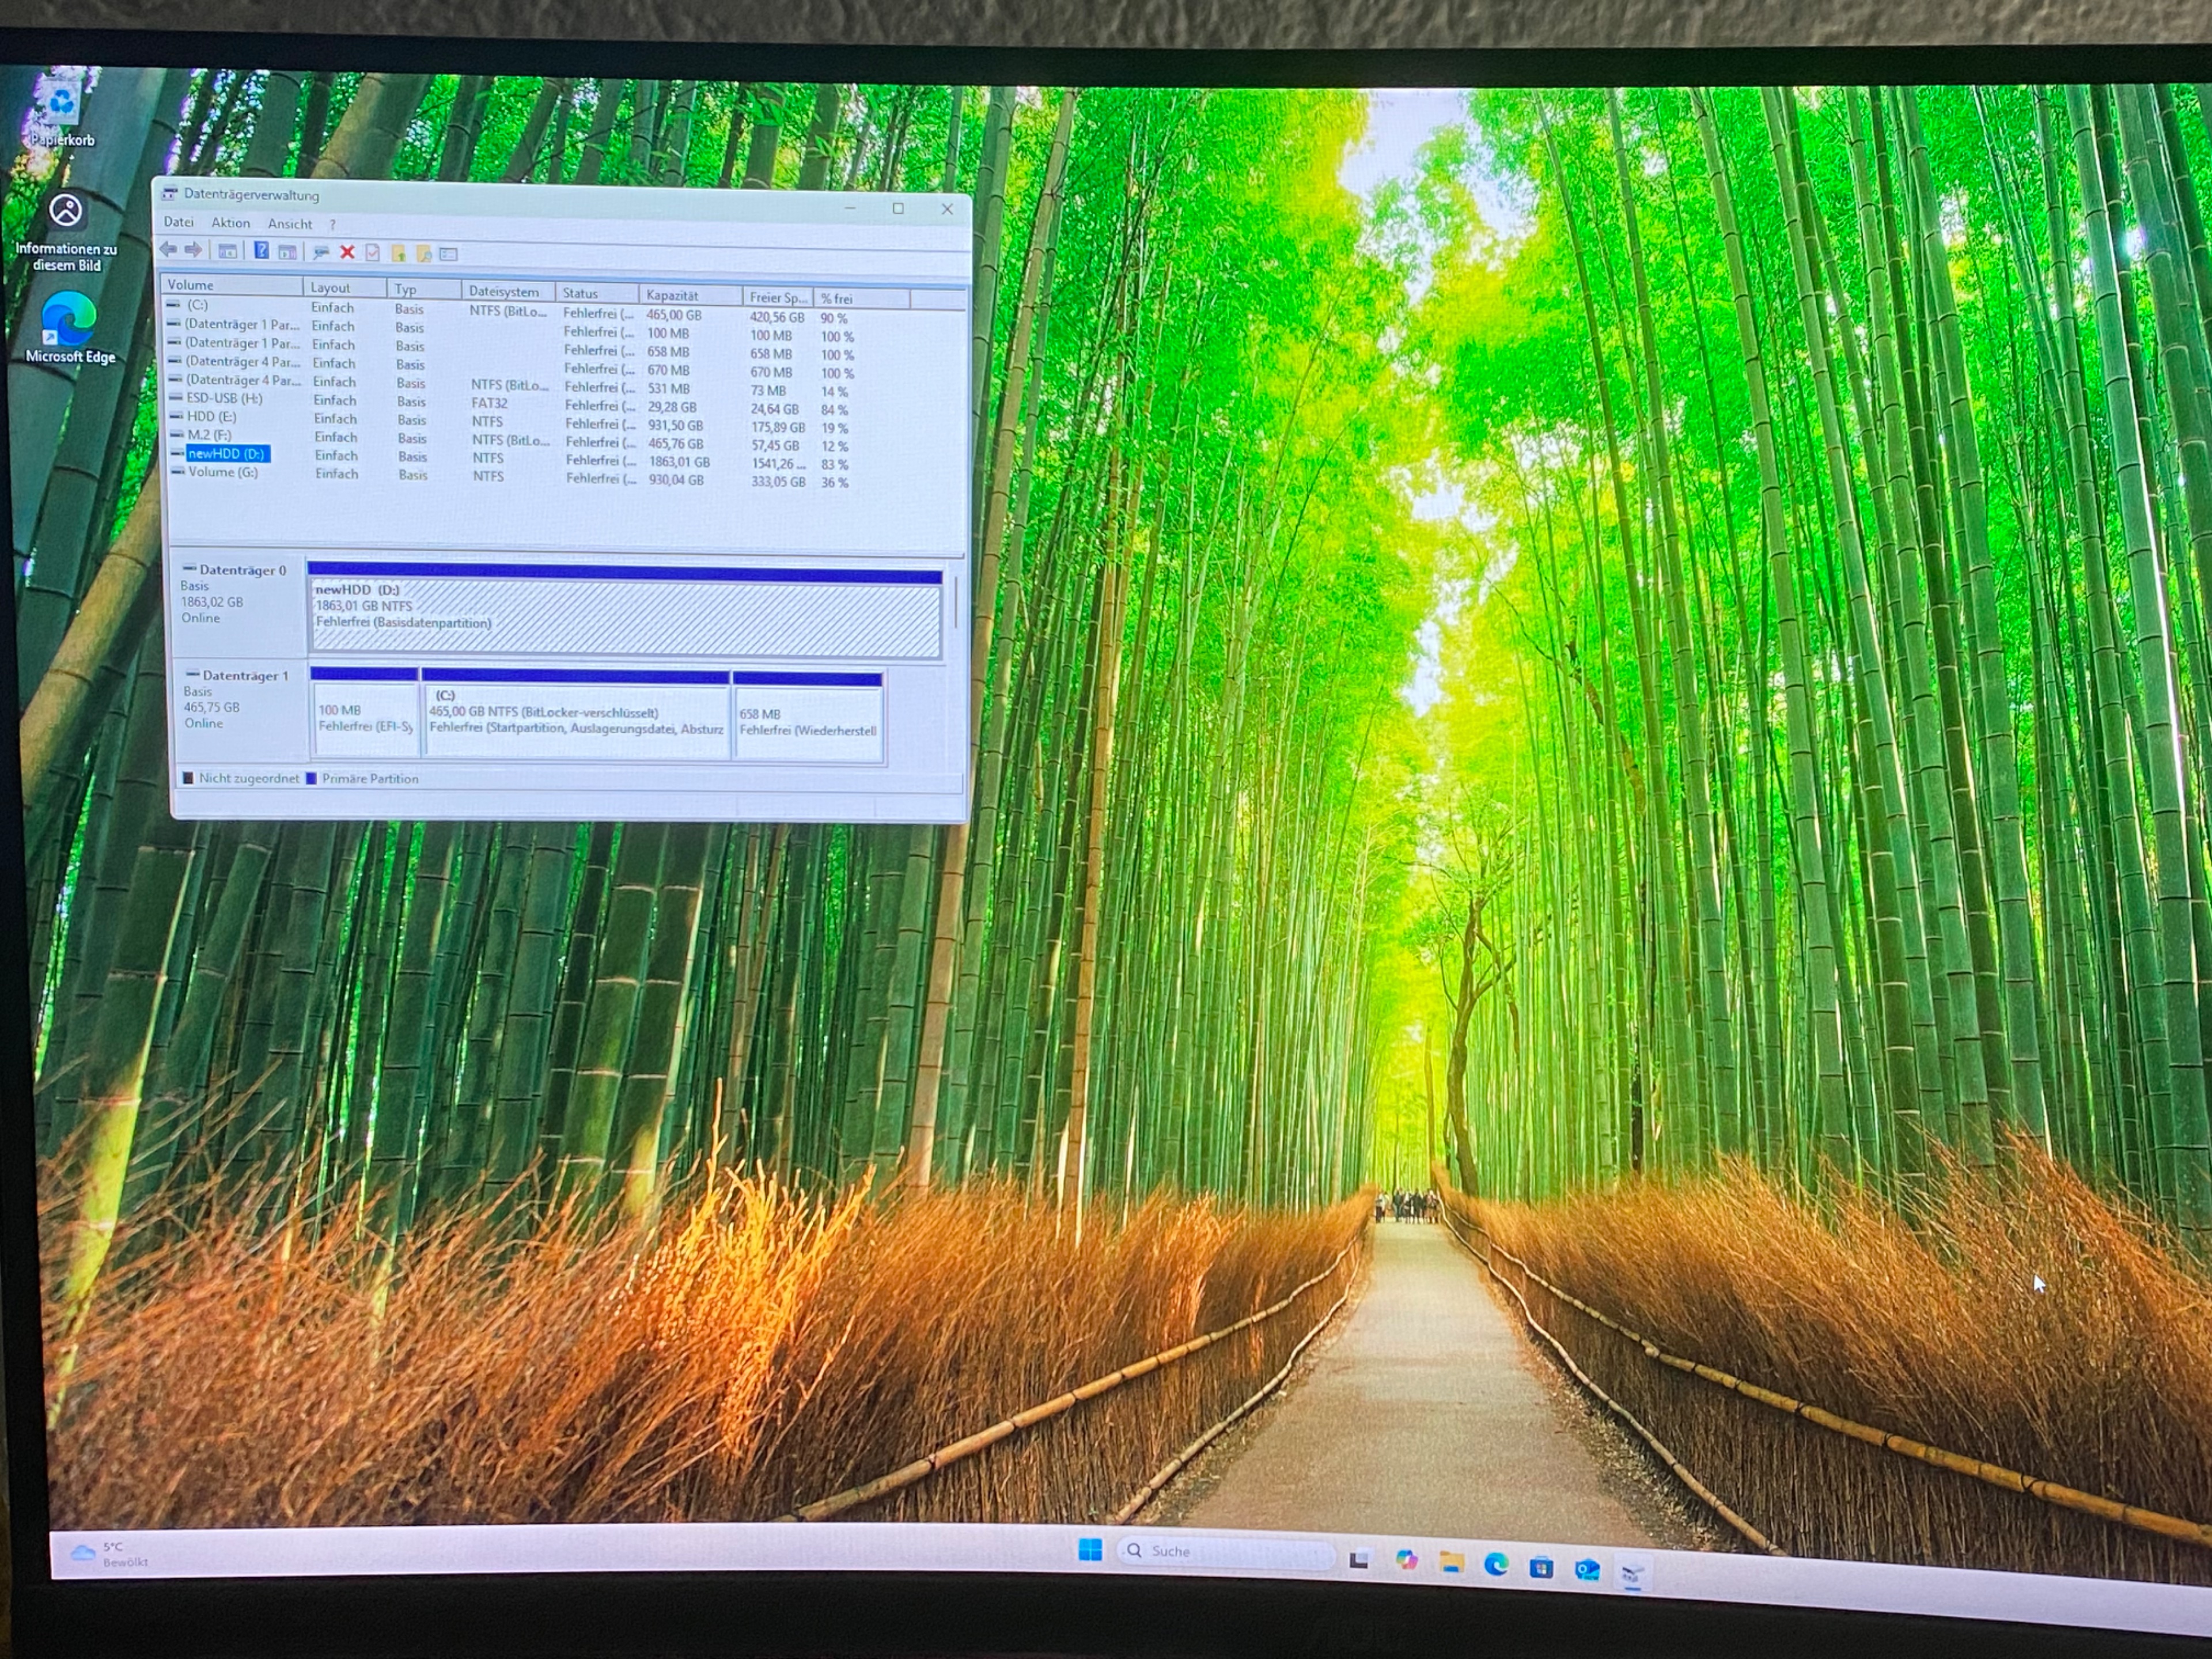Image resolution: width=2212 pixels, height=1659 pixels.
Task: Open the Aktion menu
Action: [230, 223]
